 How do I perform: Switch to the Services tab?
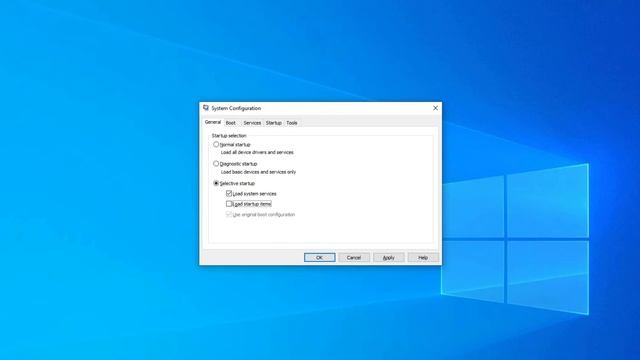coord(252,123)
